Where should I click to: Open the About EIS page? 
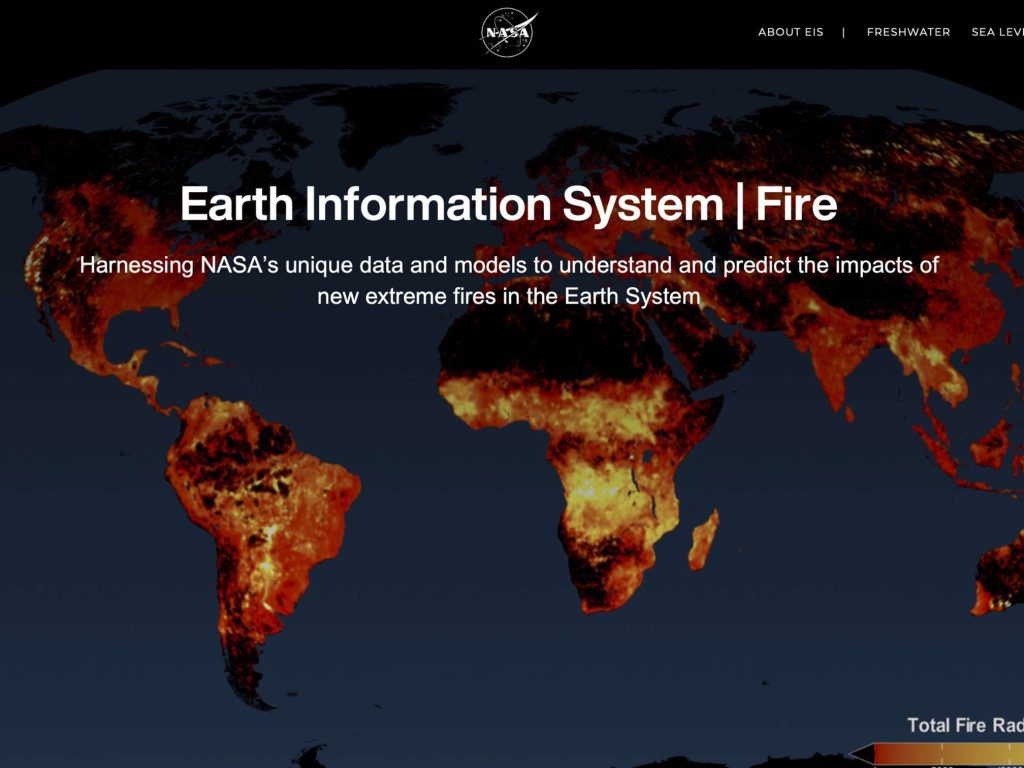pyautogui.click(x=790, y=32)
